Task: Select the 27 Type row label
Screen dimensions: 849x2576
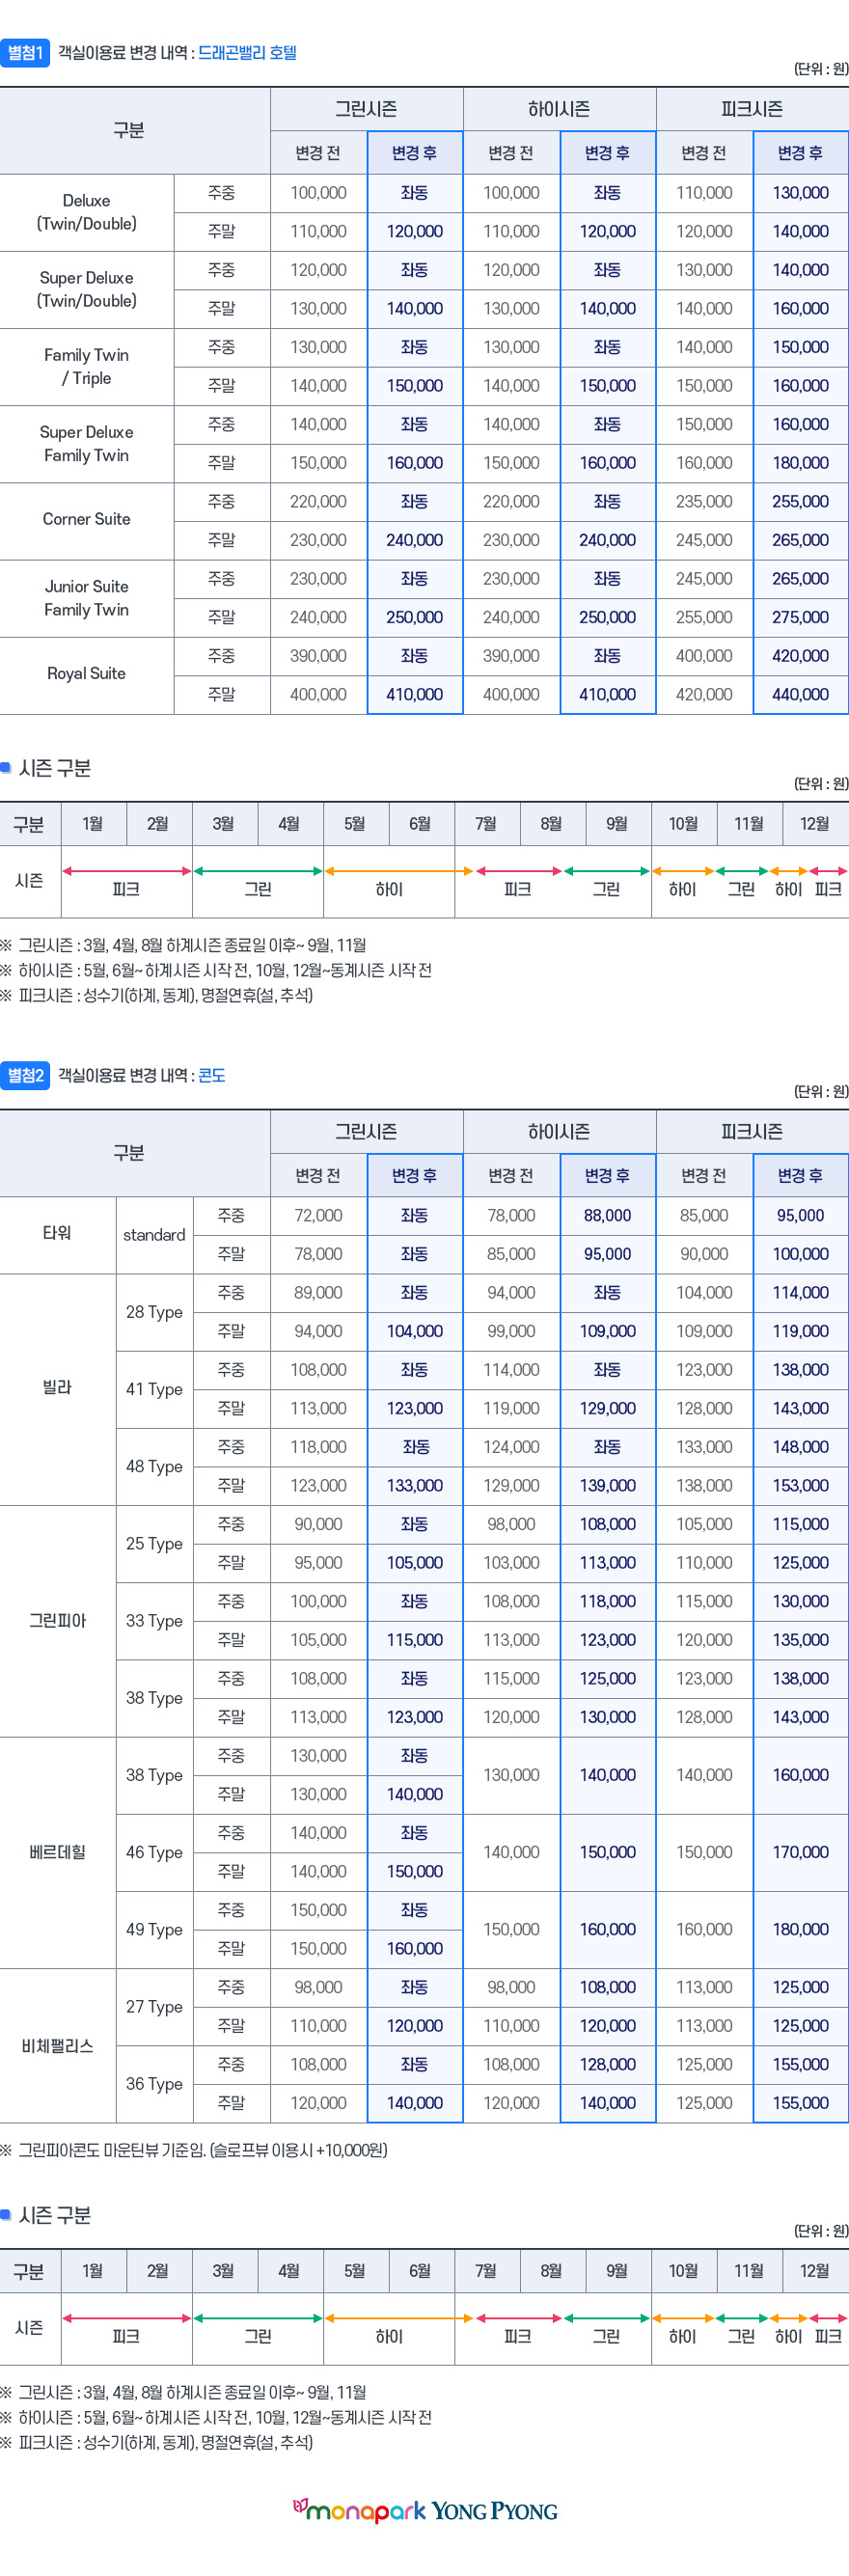Action: point(154,2007)
